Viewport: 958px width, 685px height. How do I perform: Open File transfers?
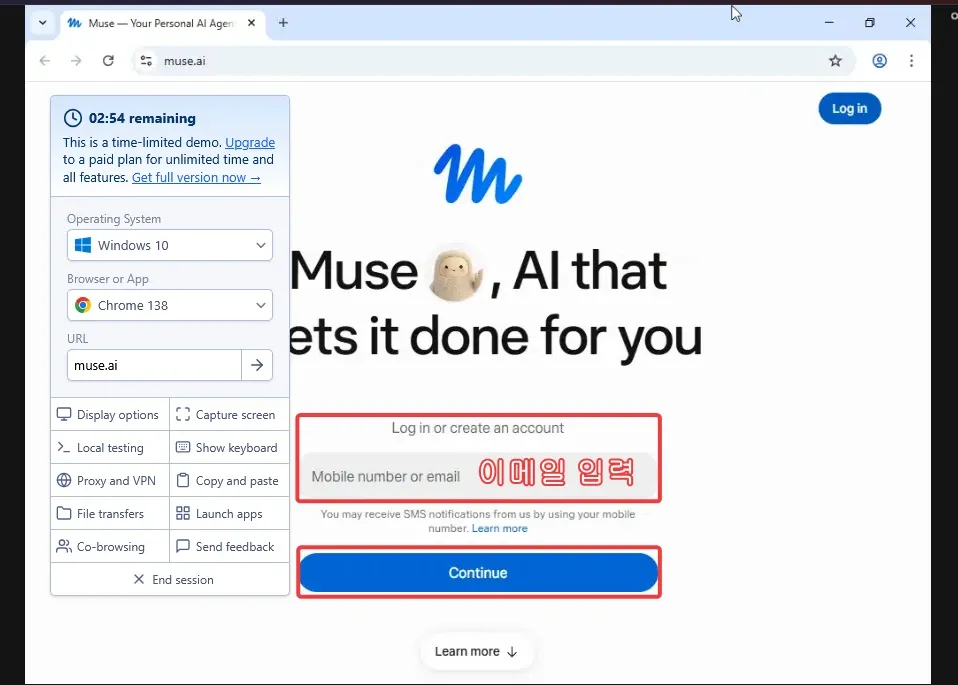tap(110, 513)
